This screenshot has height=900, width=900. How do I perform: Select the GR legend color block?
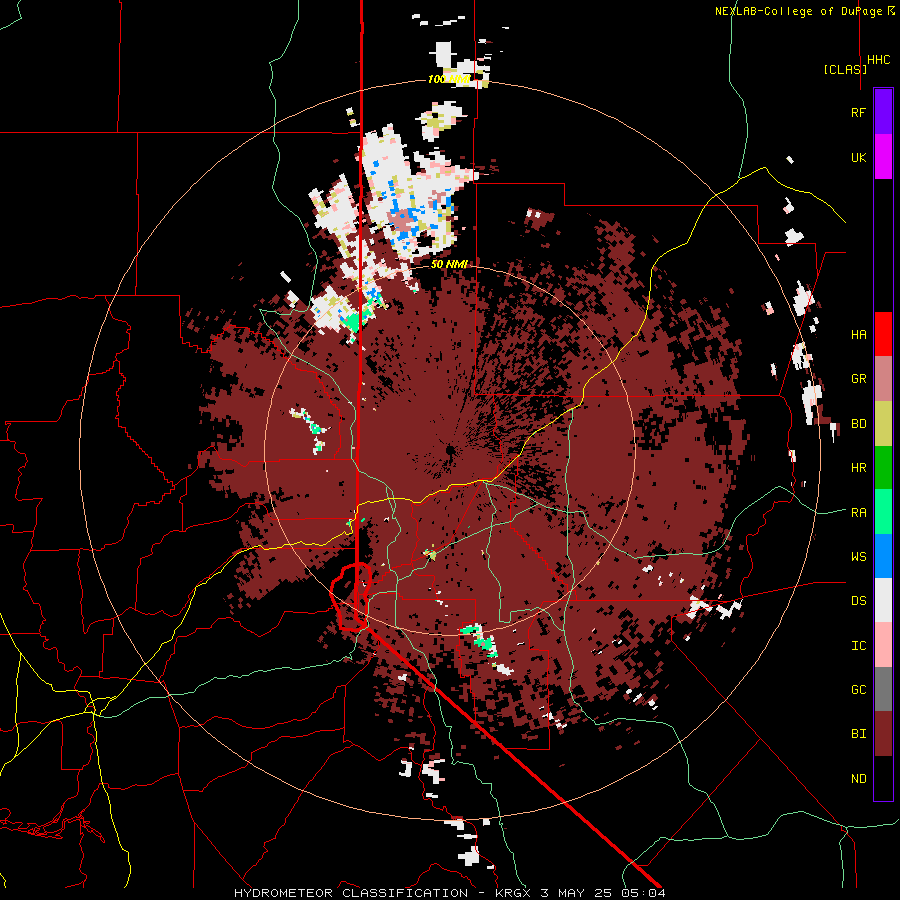click(883, 379)
